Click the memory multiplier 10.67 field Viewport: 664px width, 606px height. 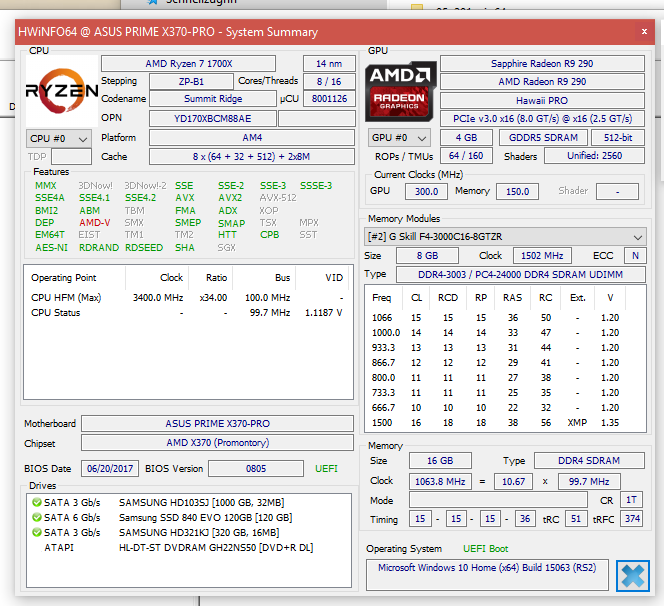(x=513, y=481)
